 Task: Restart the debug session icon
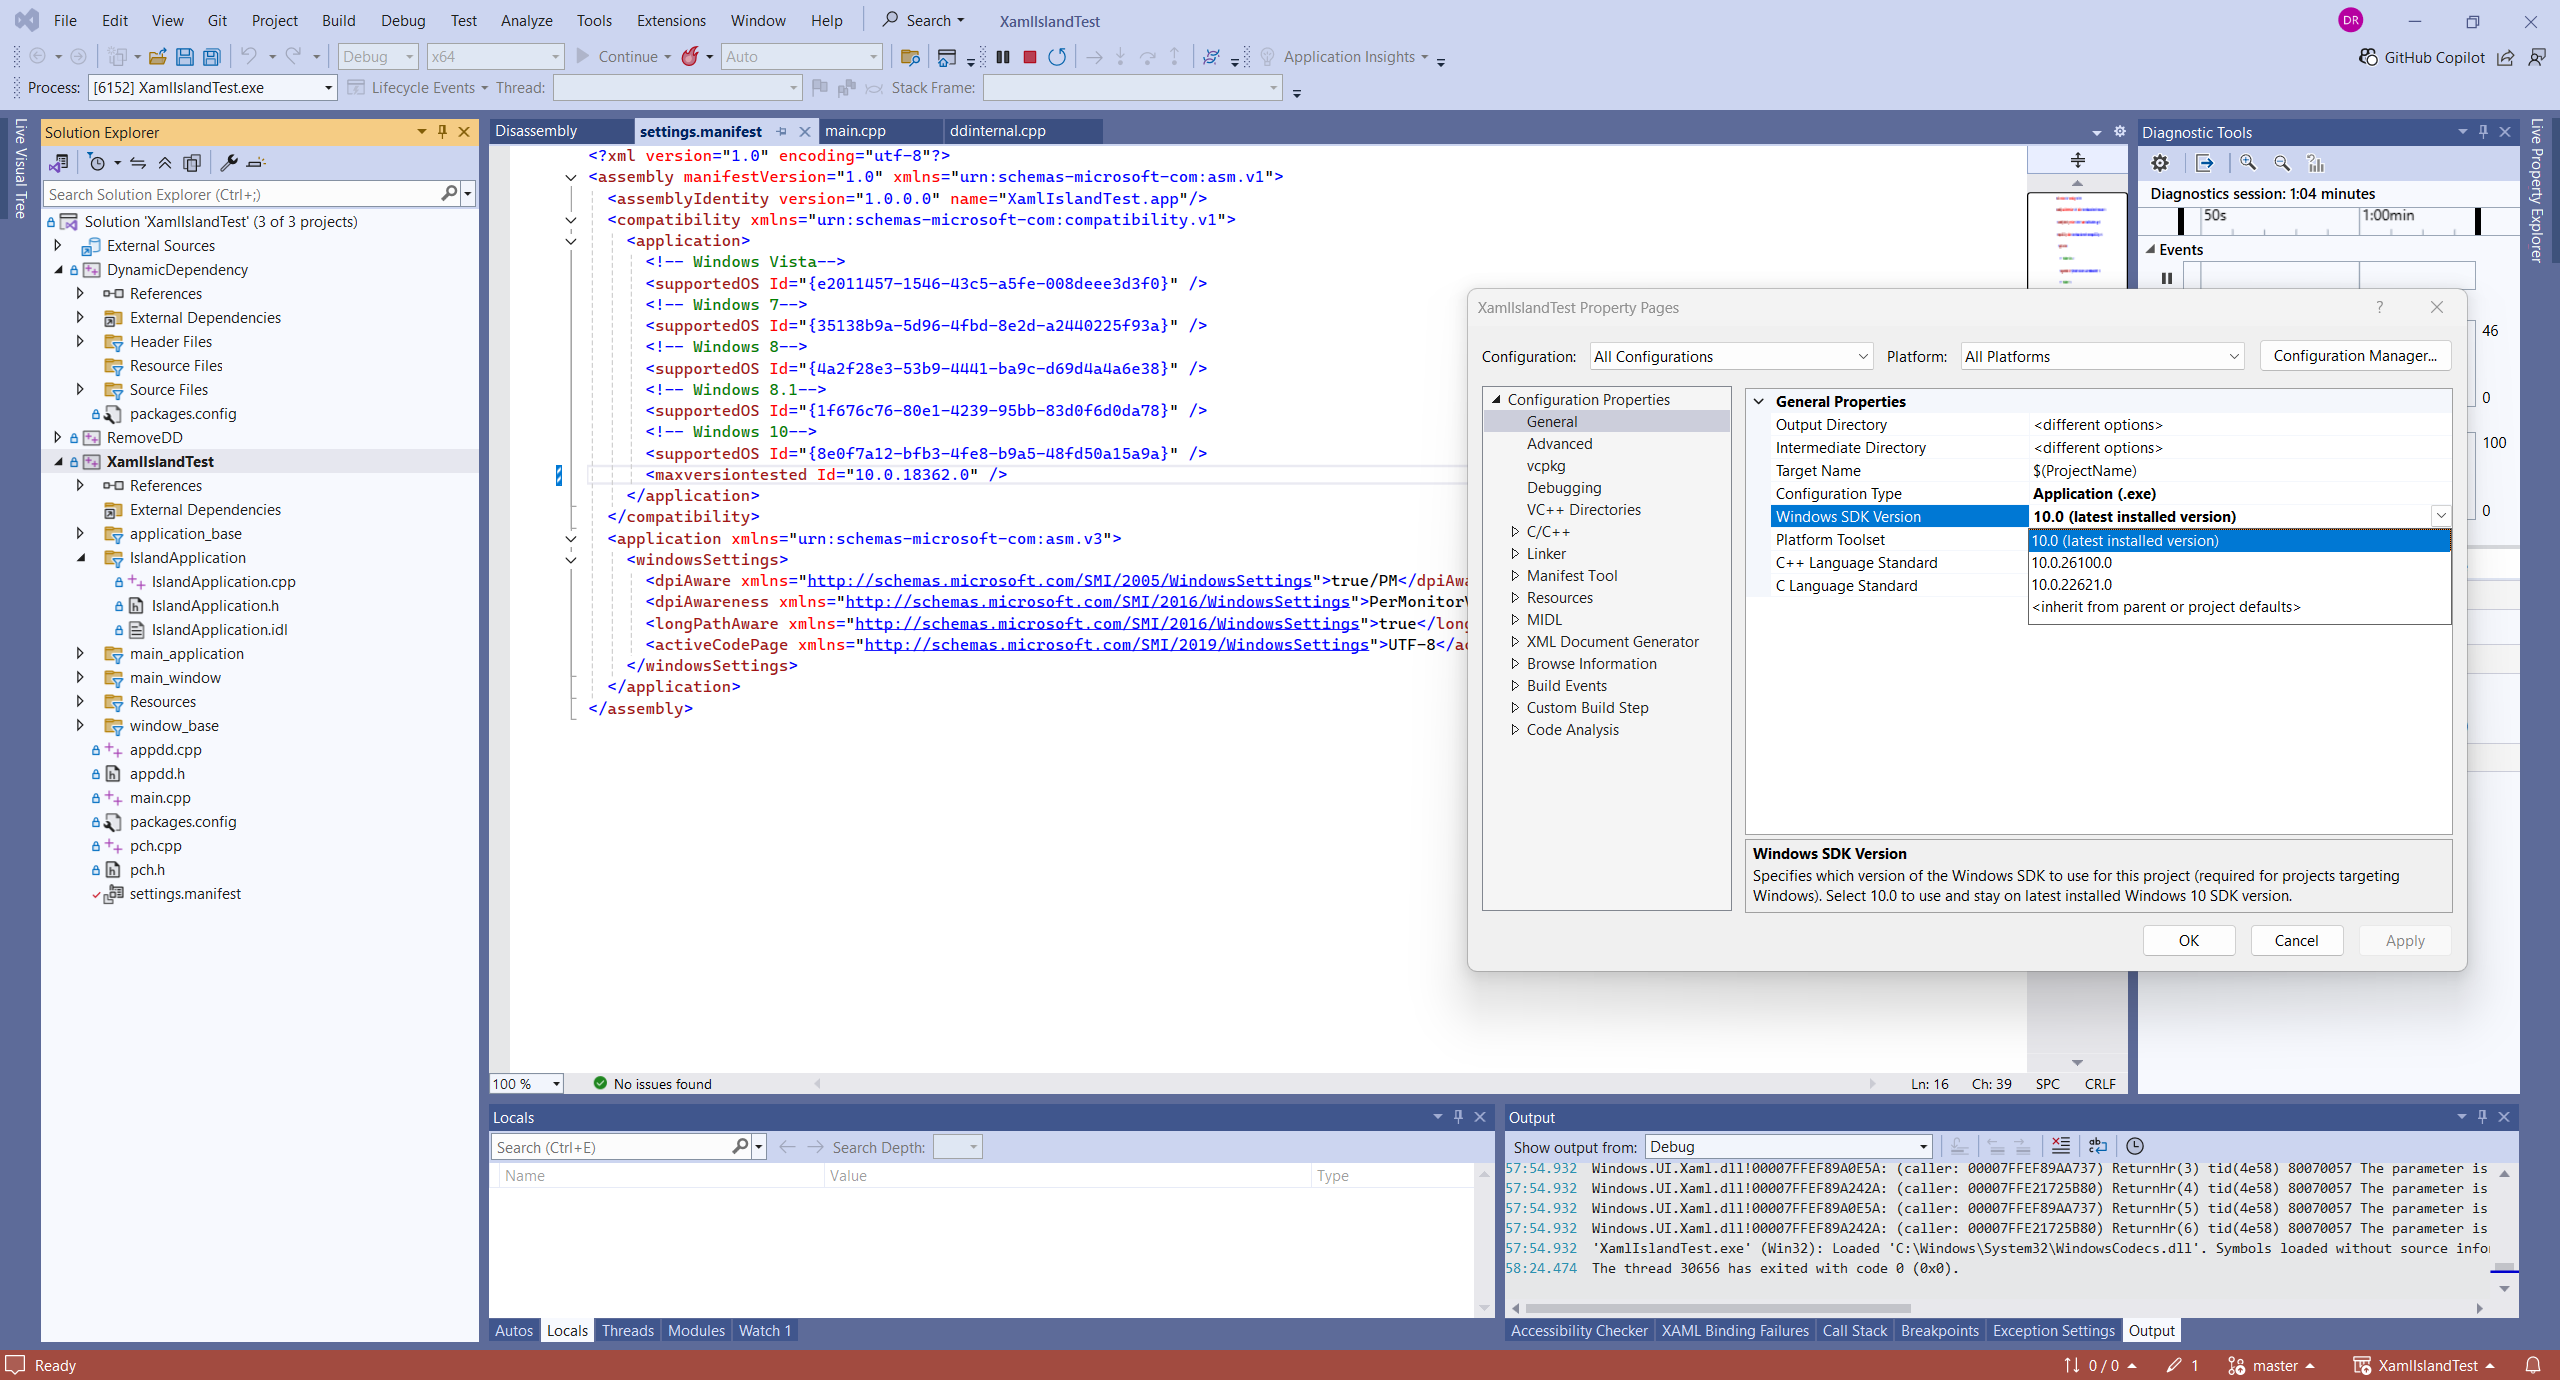click(x=1057, y=57)
